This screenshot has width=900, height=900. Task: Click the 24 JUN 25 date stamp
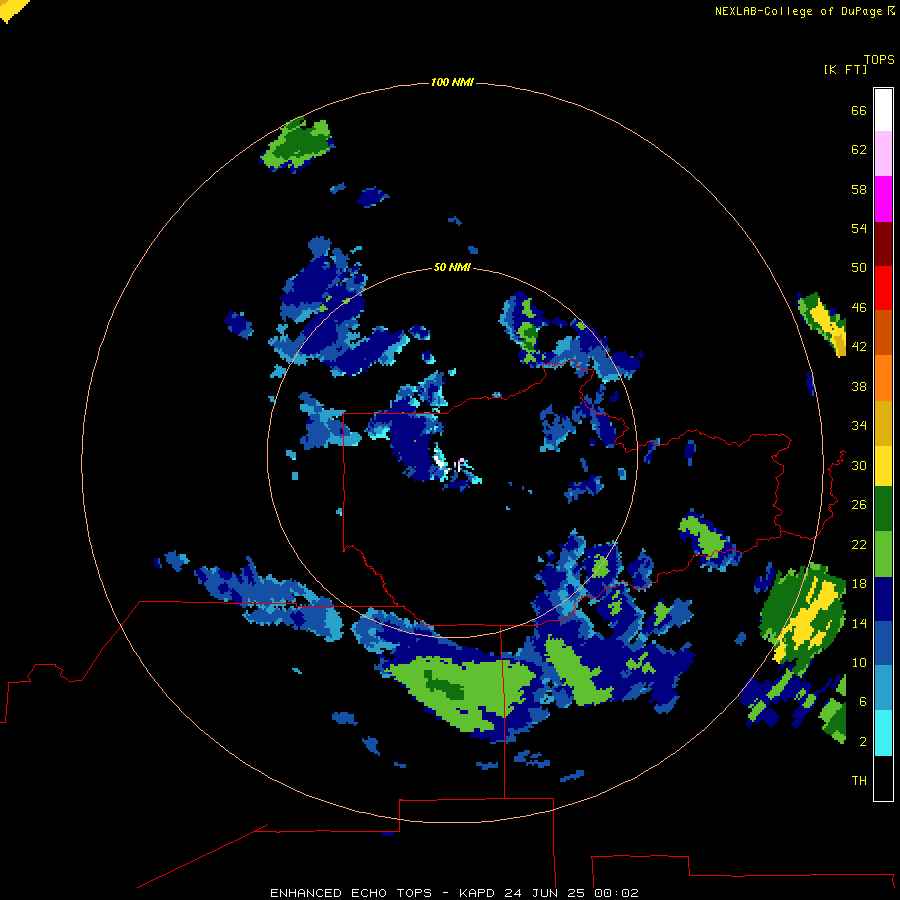[x=545, y=893]
